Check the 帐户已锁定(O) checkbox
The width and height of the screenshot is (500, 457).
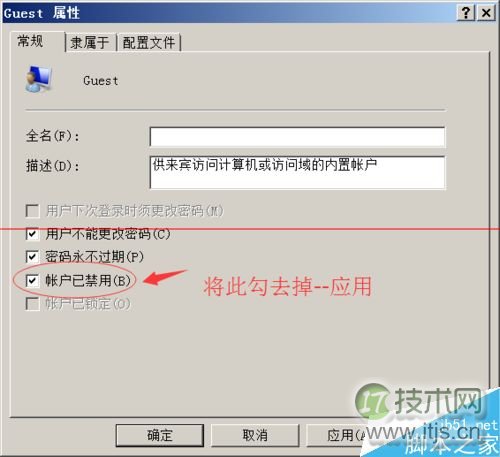pos(32,304)
